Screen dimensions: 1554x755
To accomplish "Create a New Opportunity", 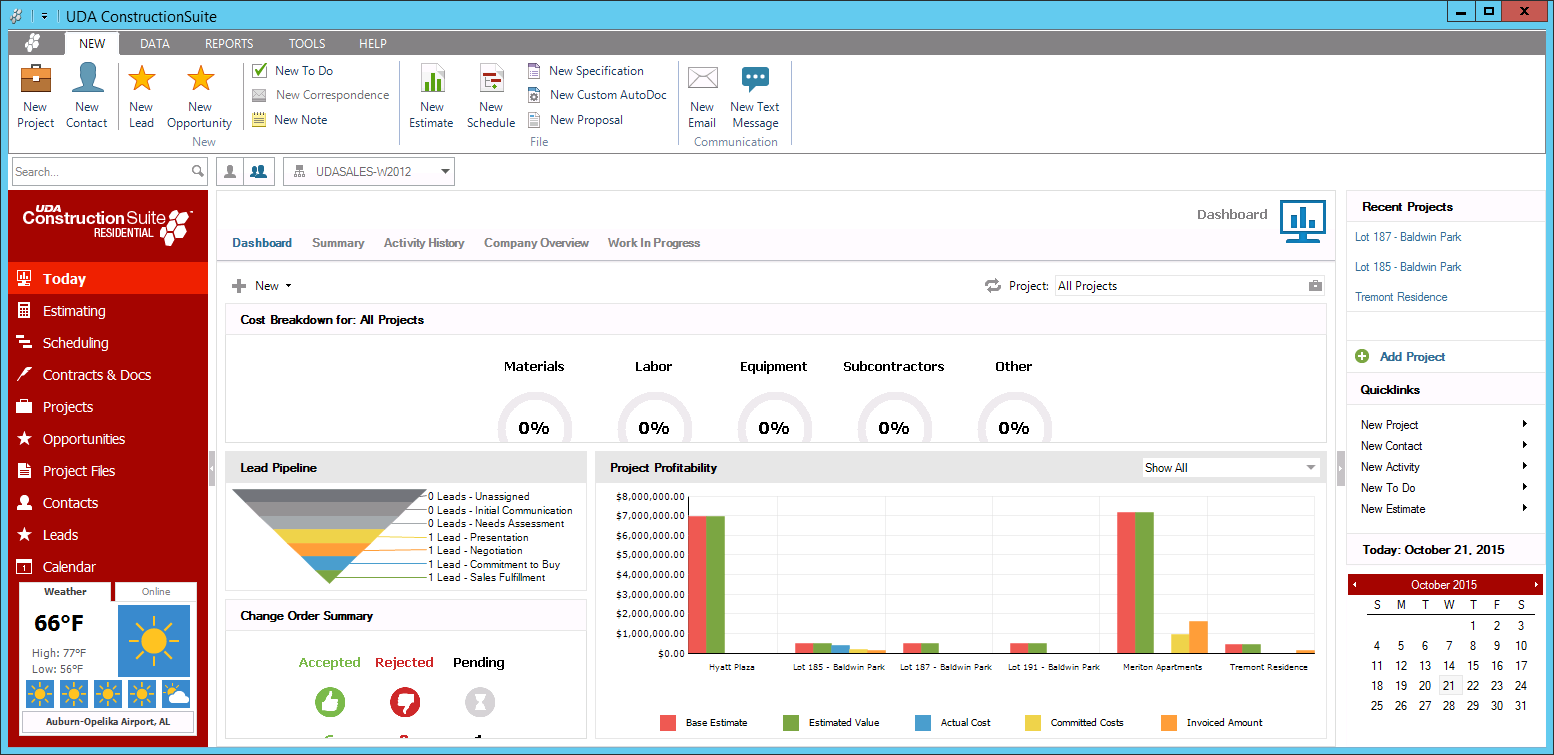I will point(200,96).
